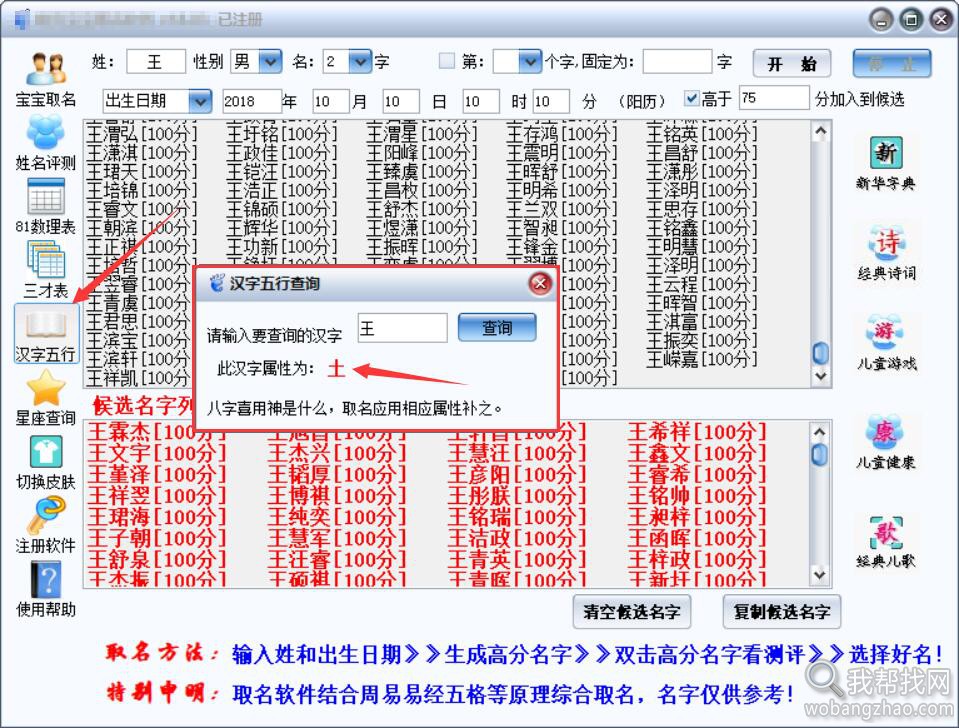Select the name 王培锦[100分]
Screen dimensions: 959x728
[141, 190]
